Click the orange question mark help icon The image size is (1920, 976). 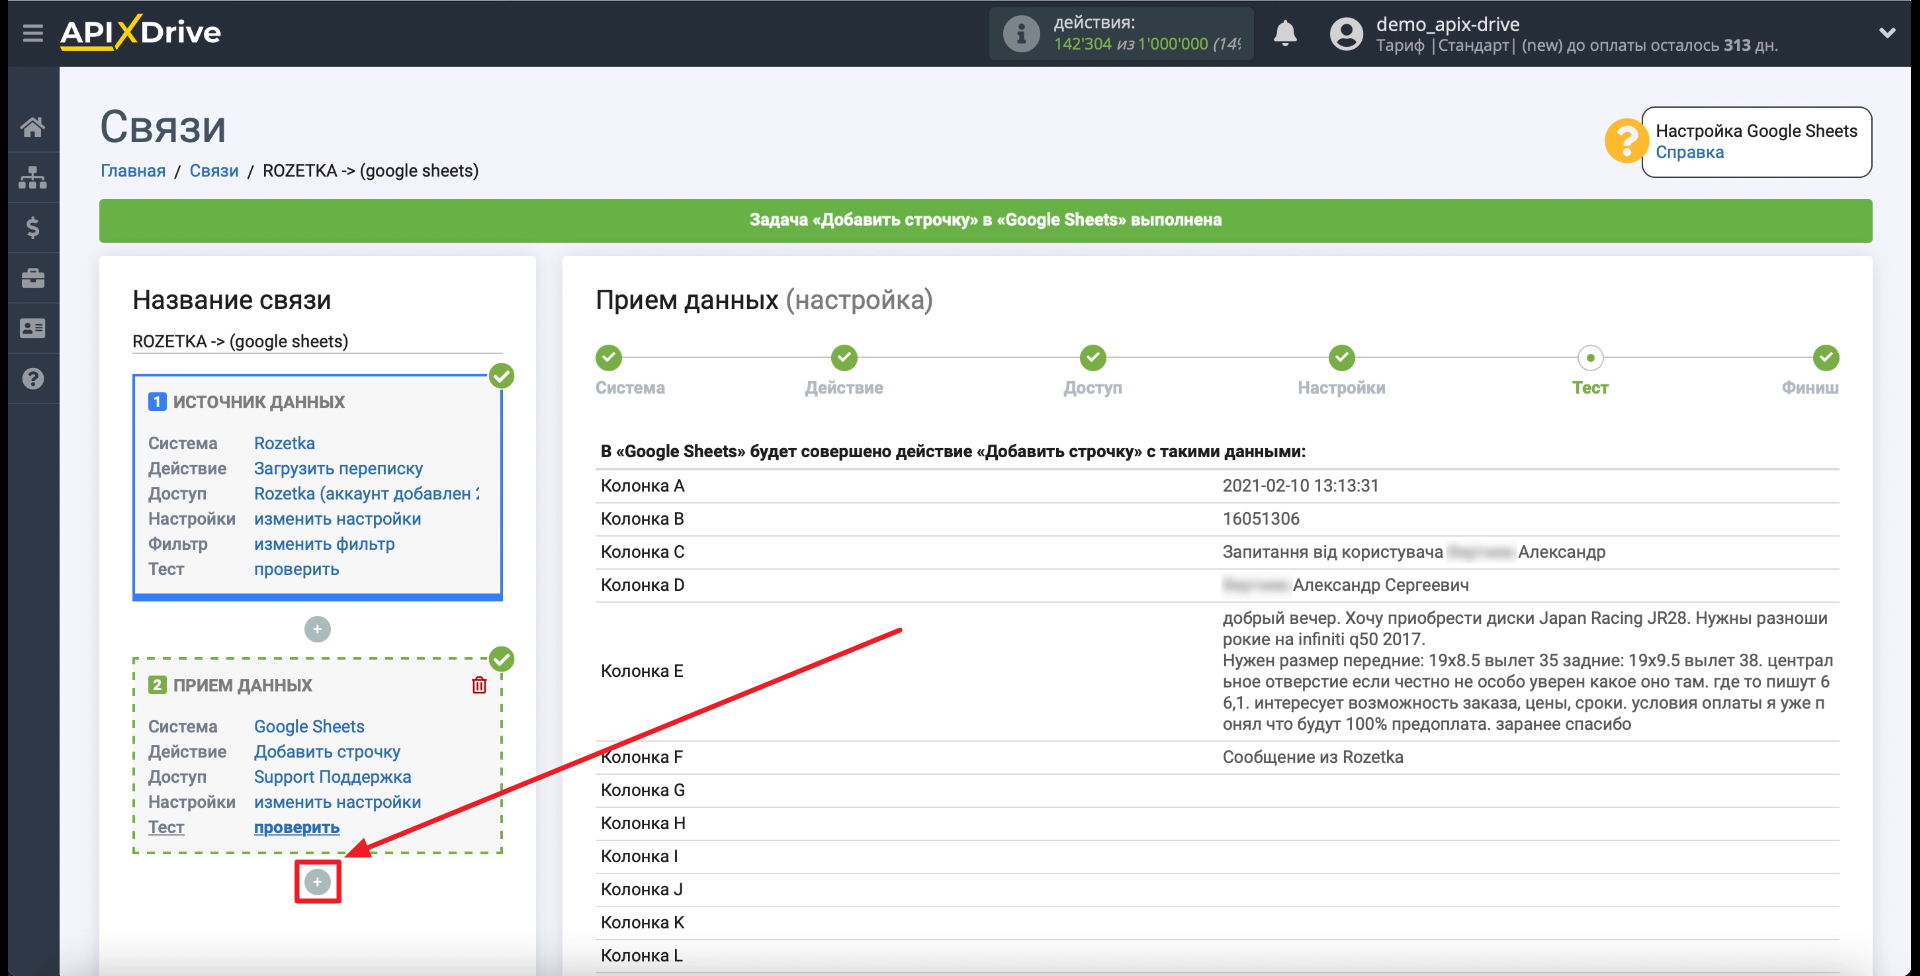pos(1626,141)
